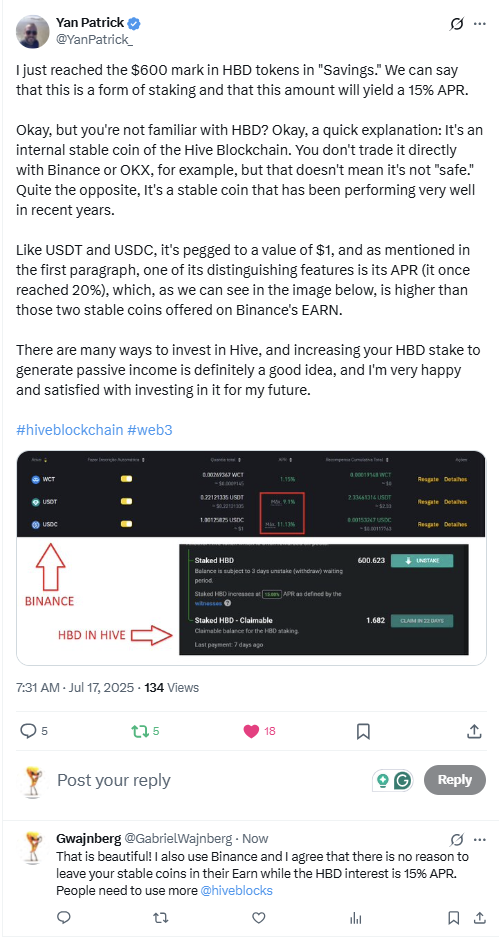Share the main post
This screenshot has width=499, height=937.
[473, 730]
